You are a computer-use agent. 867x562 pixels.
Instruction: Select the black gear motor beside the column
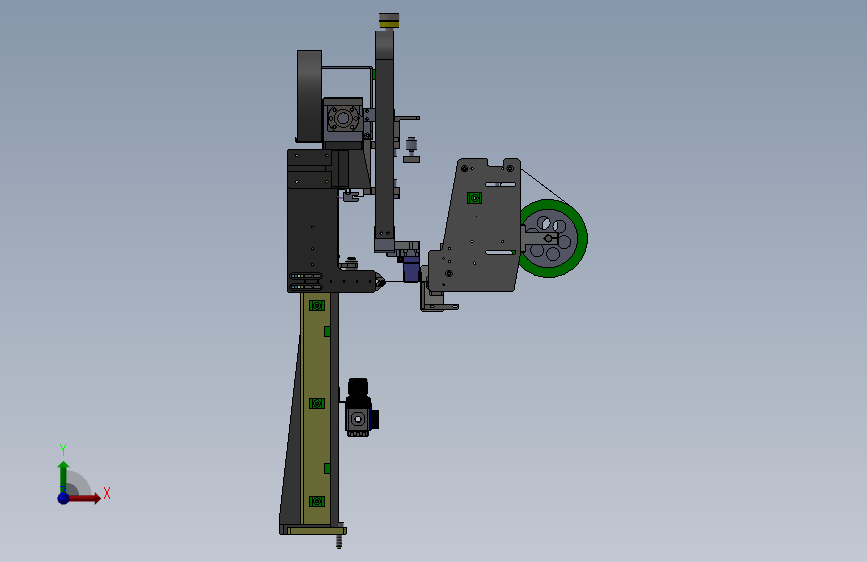tap(361, 408)
